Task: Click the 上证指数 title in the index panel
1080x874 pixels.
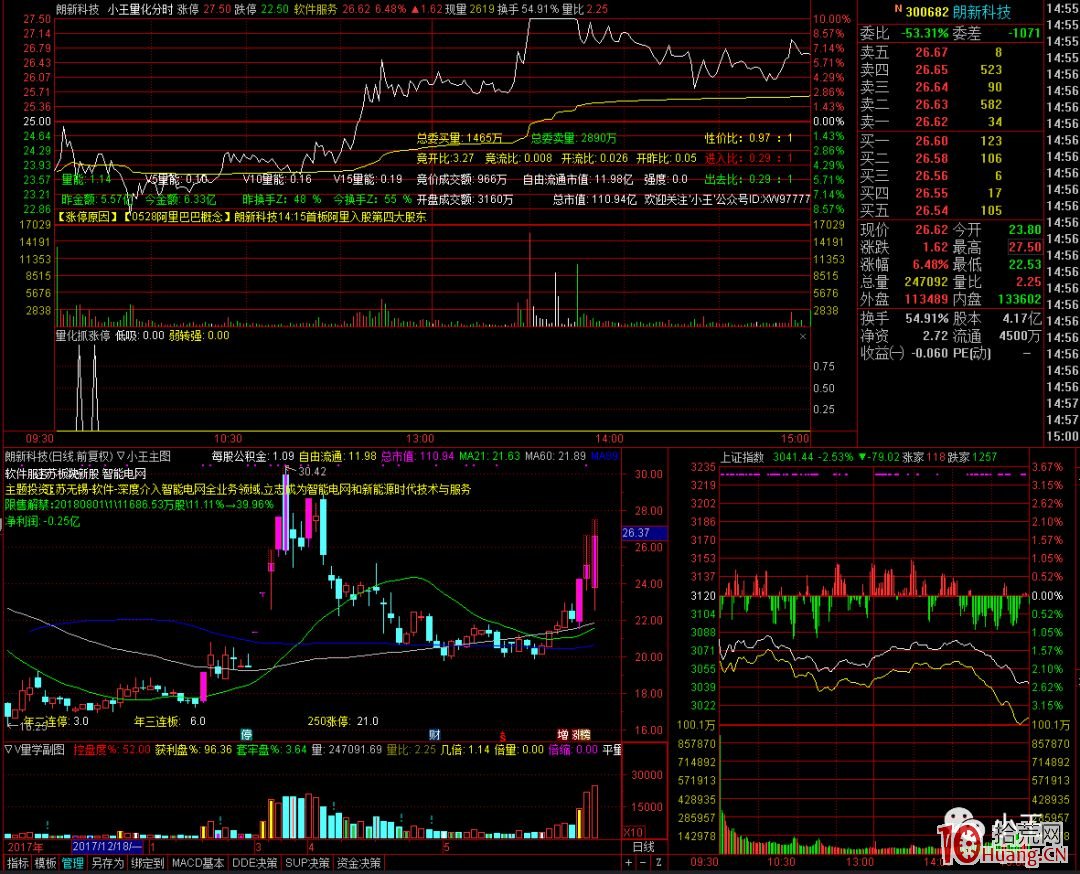Action: coord(742,457)
